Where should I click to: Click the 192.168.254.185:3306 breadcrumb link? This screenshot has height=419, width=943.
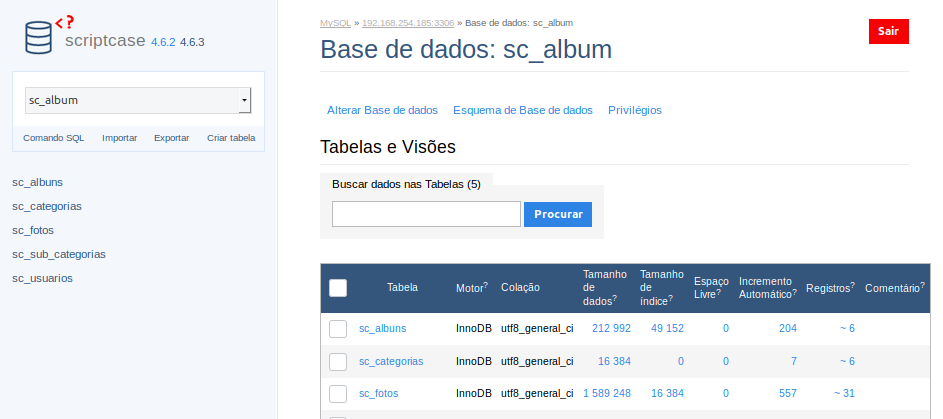pos(408,23)
